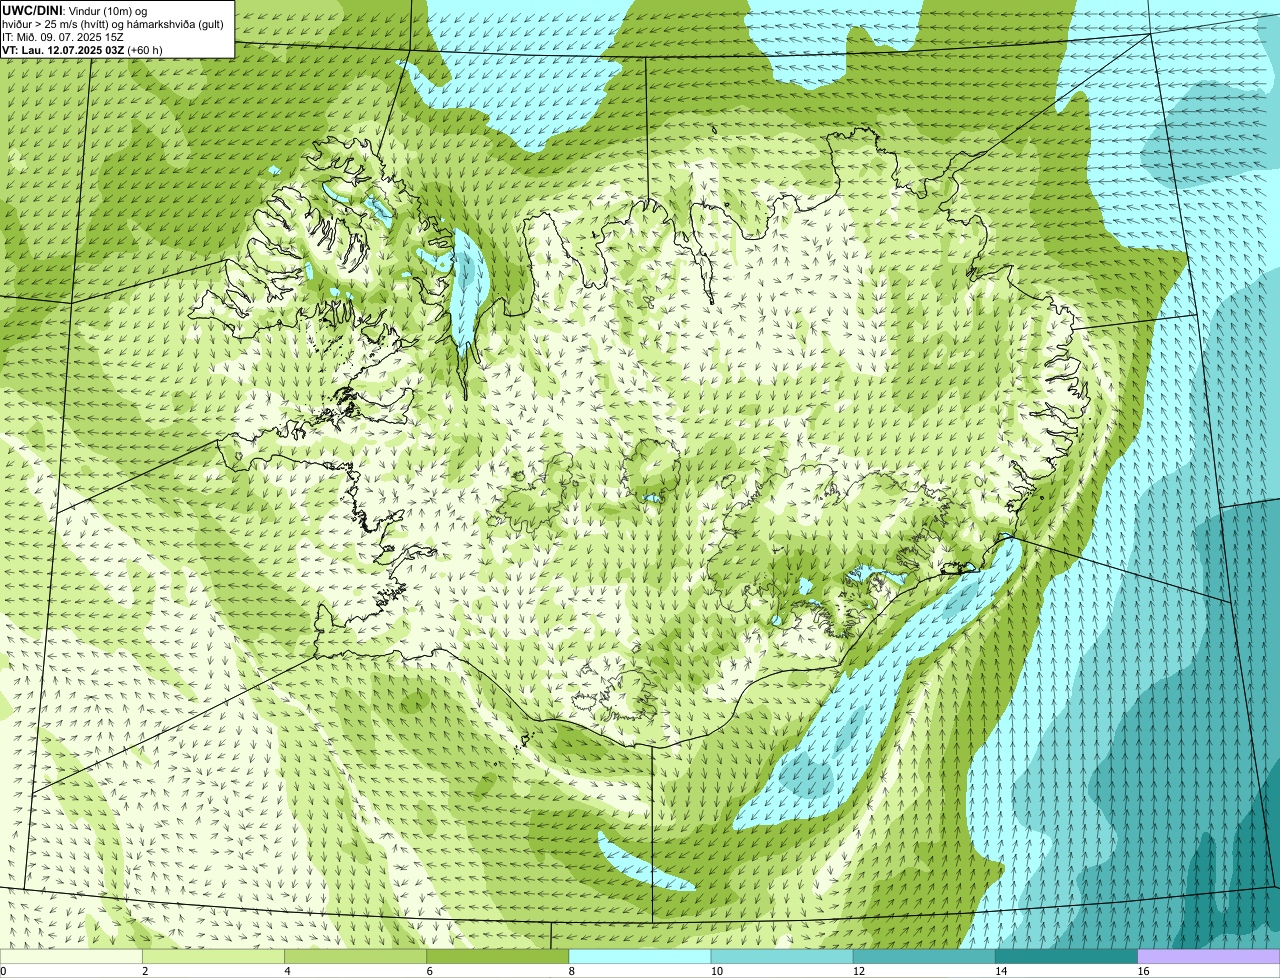This screenshot has height=978, width=1280.
Task: Click the legend scale label "0"
Action: tap(4, 971)
